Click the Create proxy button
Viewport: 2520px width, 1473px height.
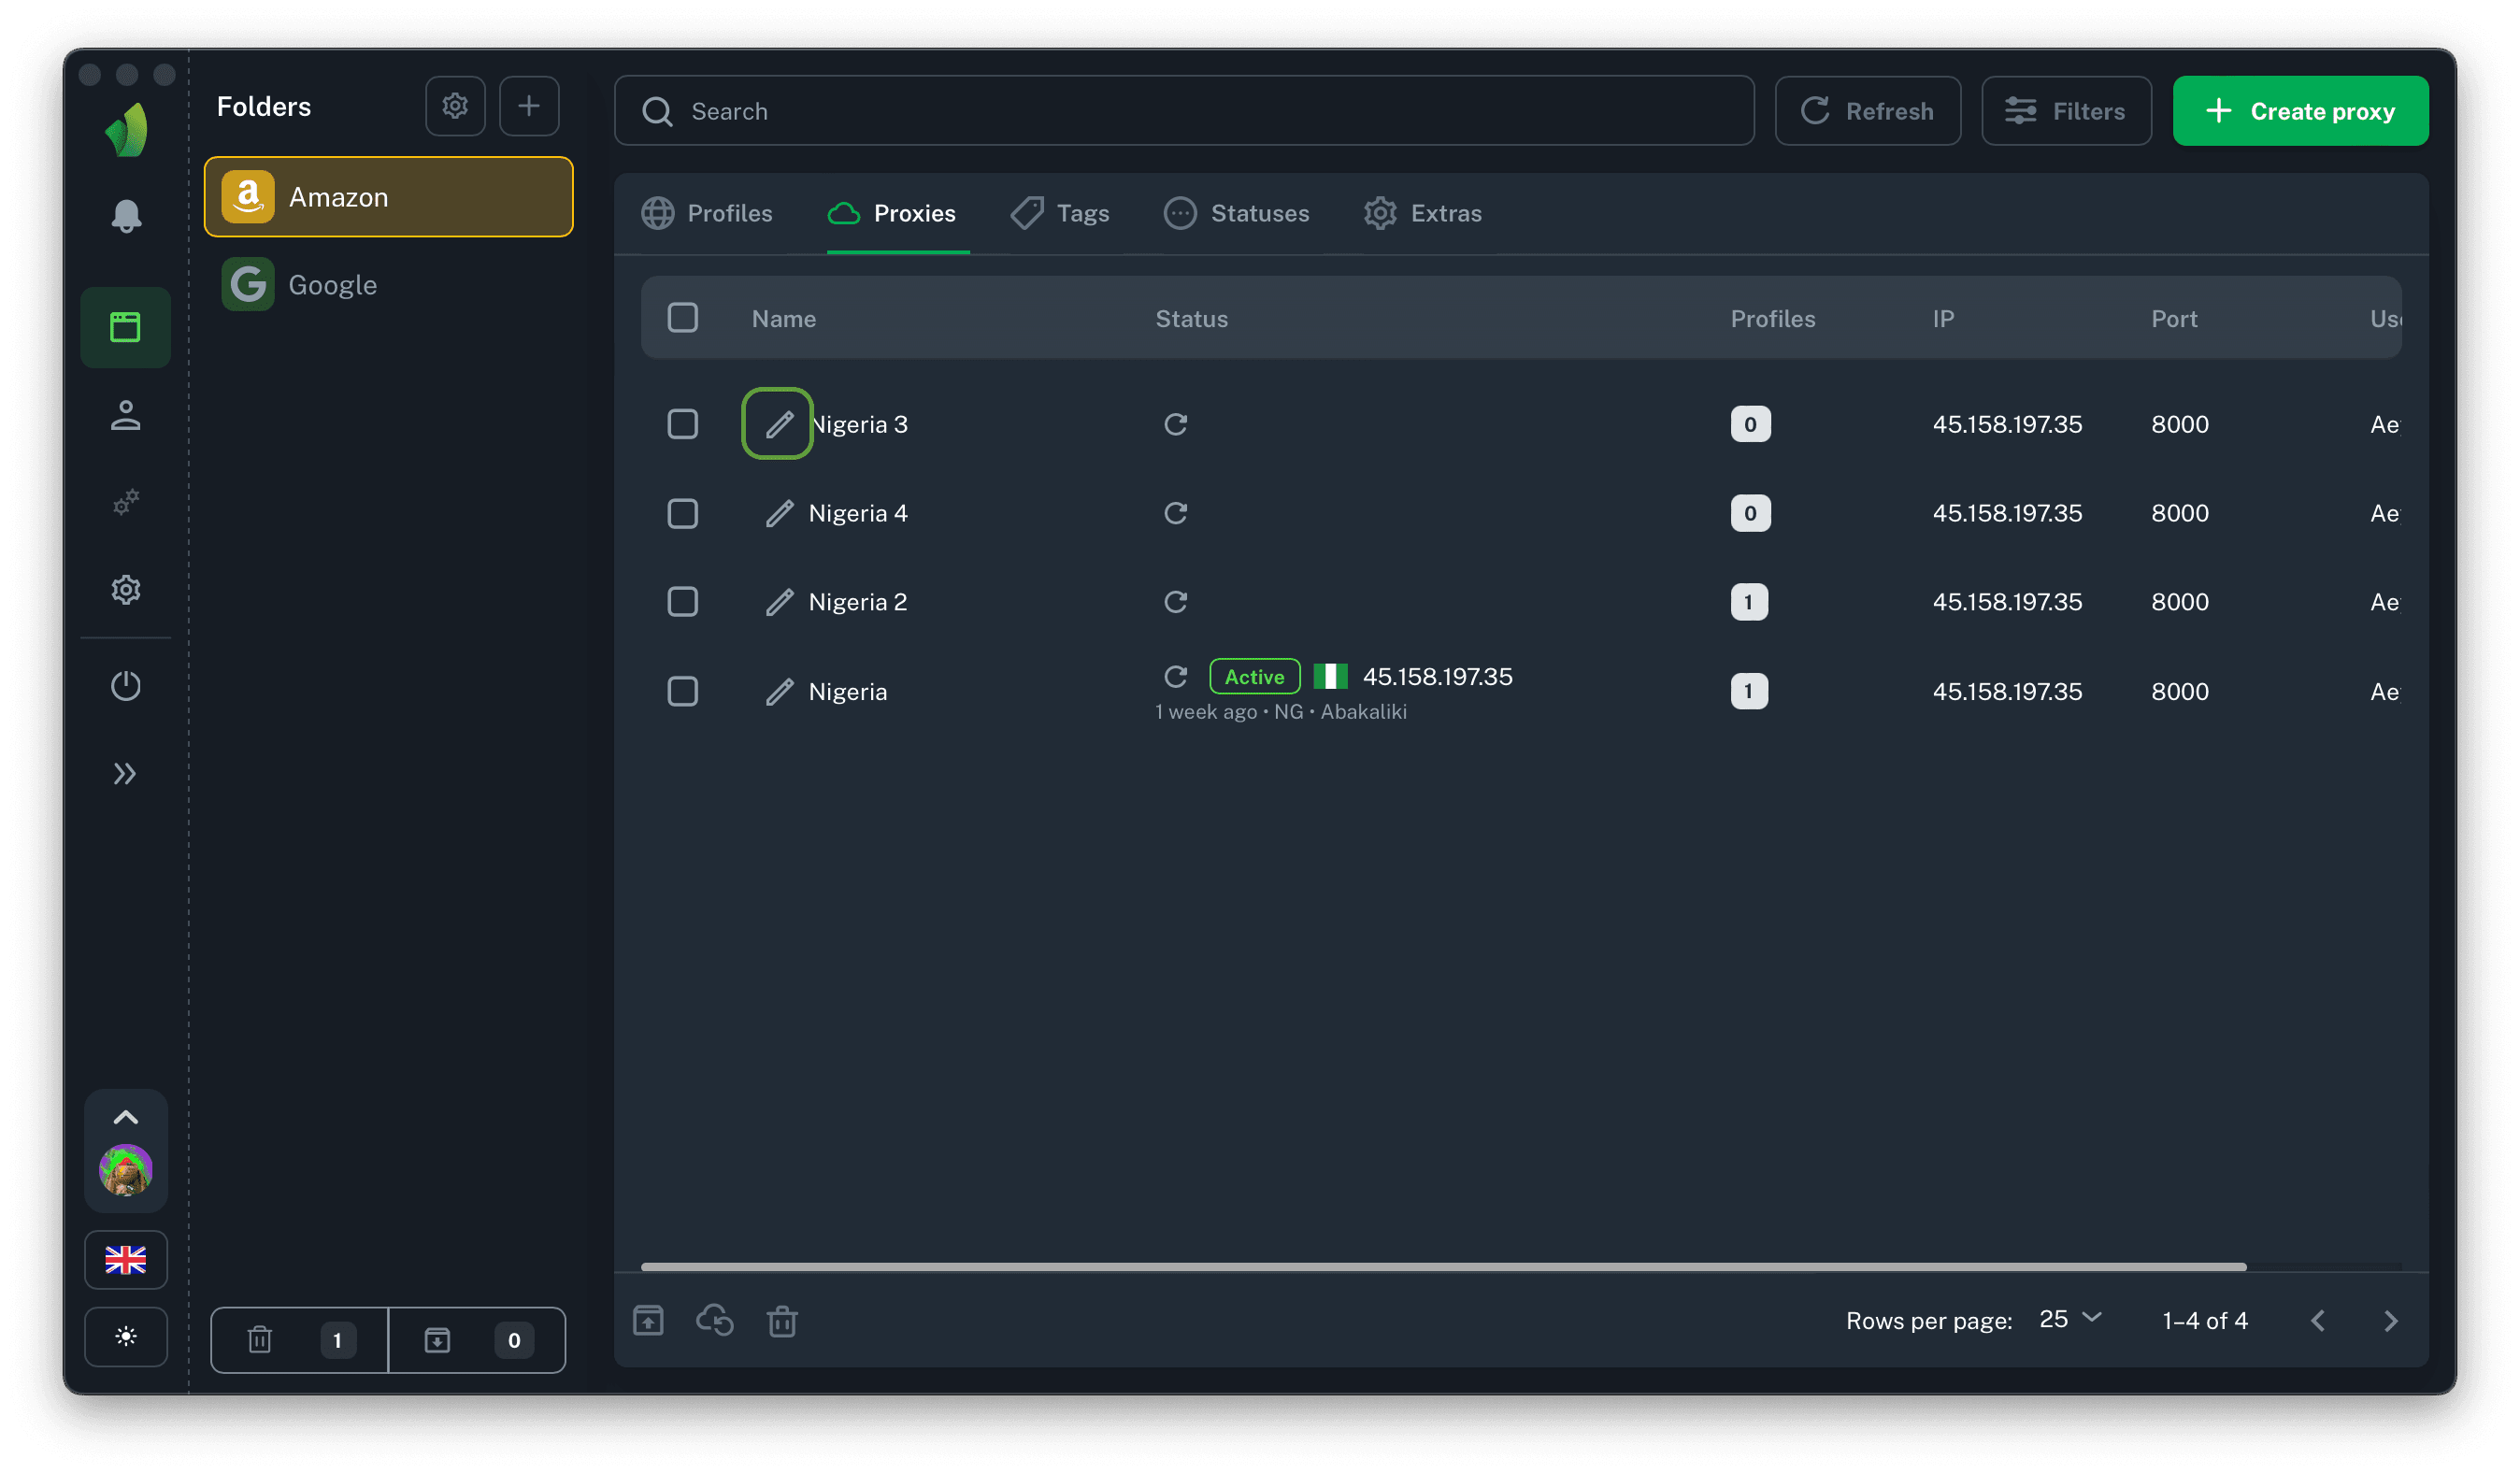(2300, 111)
